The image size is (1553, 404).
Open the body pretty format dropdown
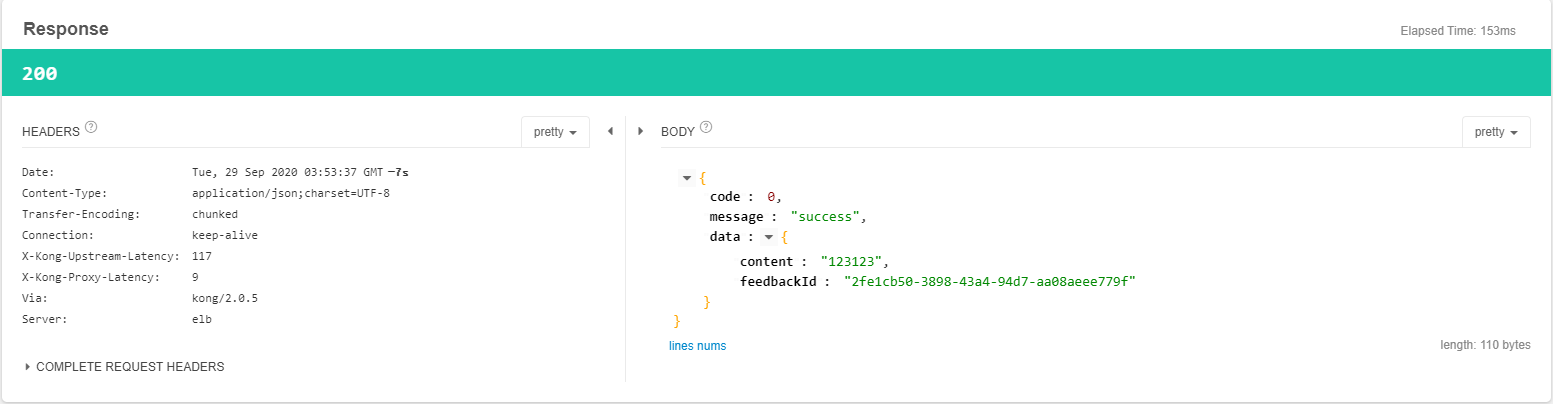pyautogui.click(x=1495, y=132)
